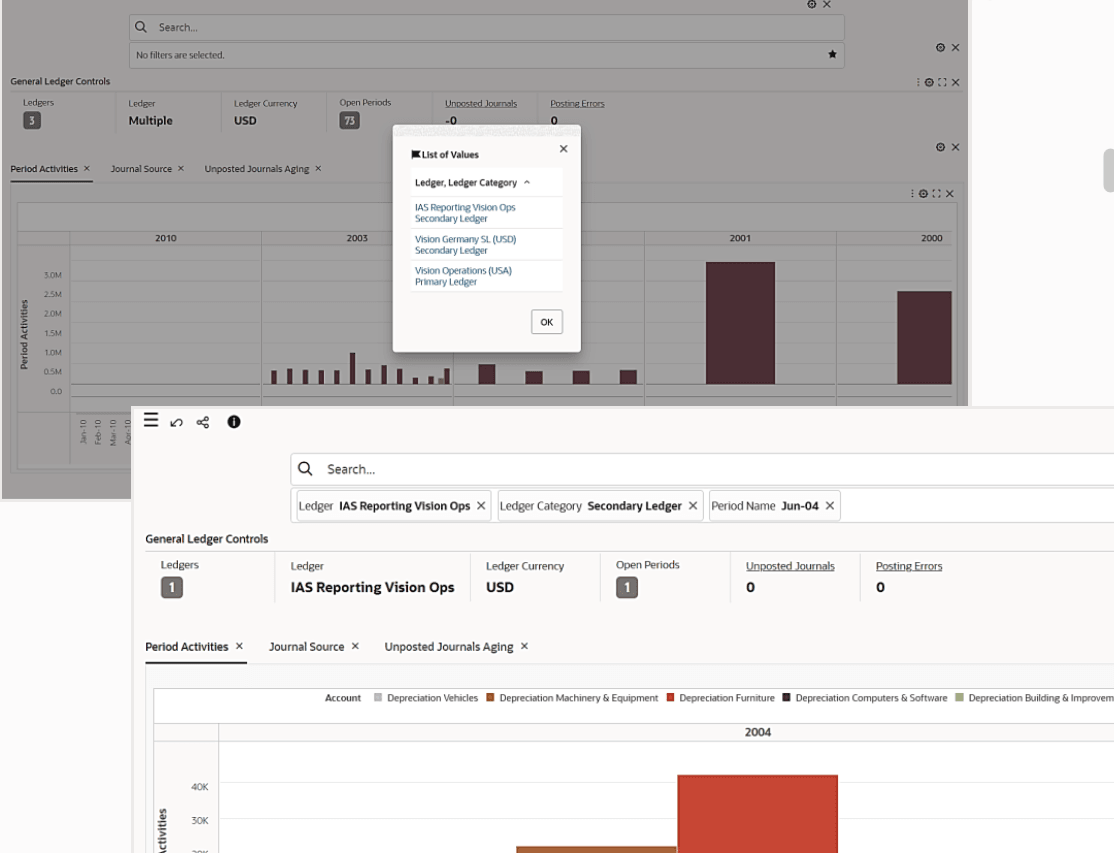This screenshot has width=1114, height=853.
Task: Remove the Period Name Jun-04 filter
Action: tap(830, 506)
